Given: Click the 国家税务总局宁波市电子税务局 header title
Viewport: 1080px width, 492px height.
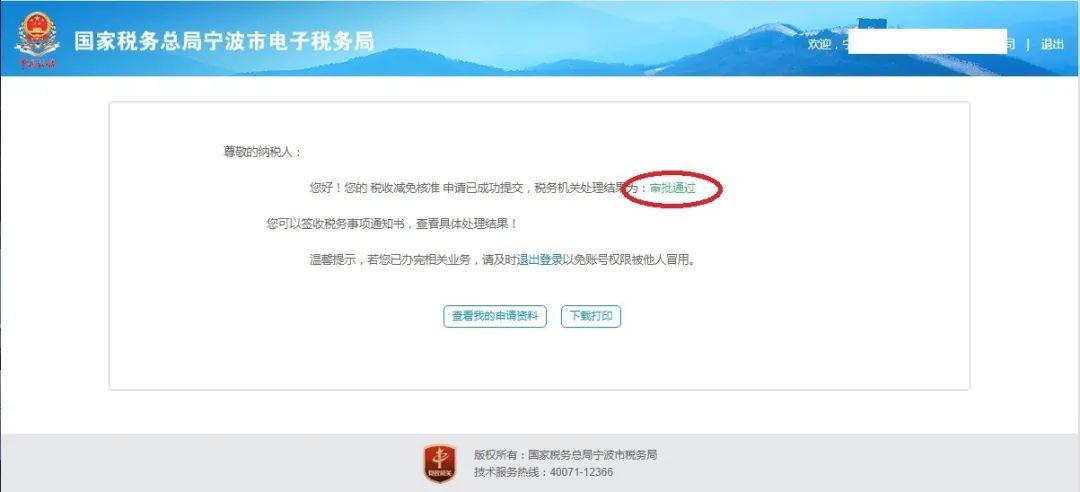Looking at the screenshot, I should (225, 41).
